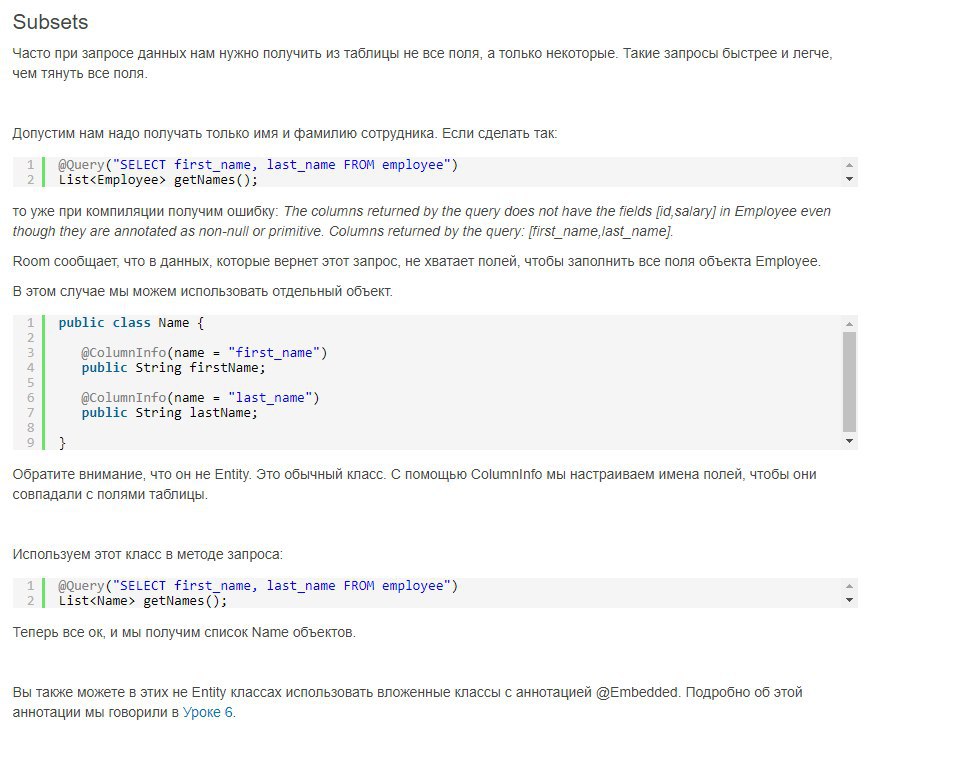Click scroll-down arrow of first getNames code block

(x=849, y=179)
